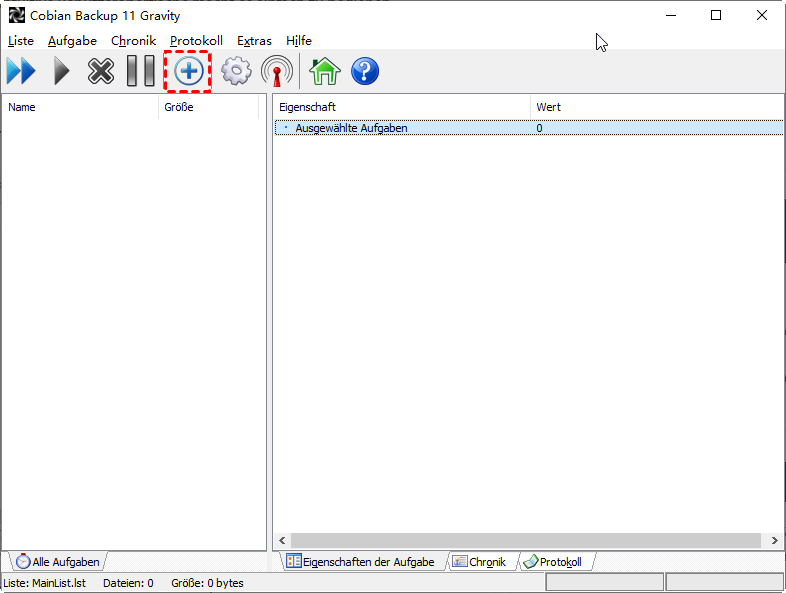Screen dimensions: 786x593
Task: Run all tasks with double-arrow icon
Action: point(21,72)
